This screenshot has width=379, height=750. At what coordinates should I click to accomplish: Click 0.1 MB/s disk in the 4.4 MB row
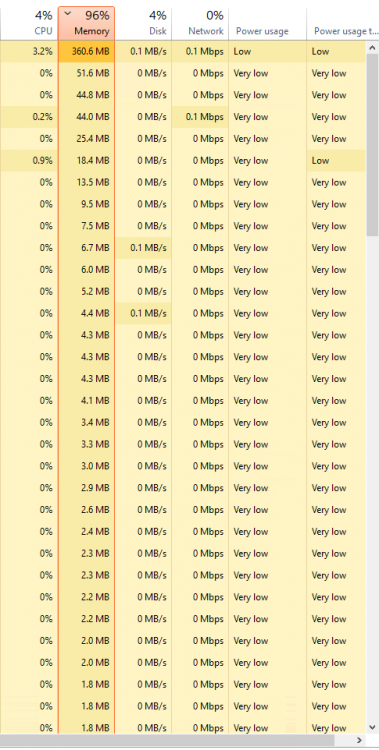(x=148, y=313)
